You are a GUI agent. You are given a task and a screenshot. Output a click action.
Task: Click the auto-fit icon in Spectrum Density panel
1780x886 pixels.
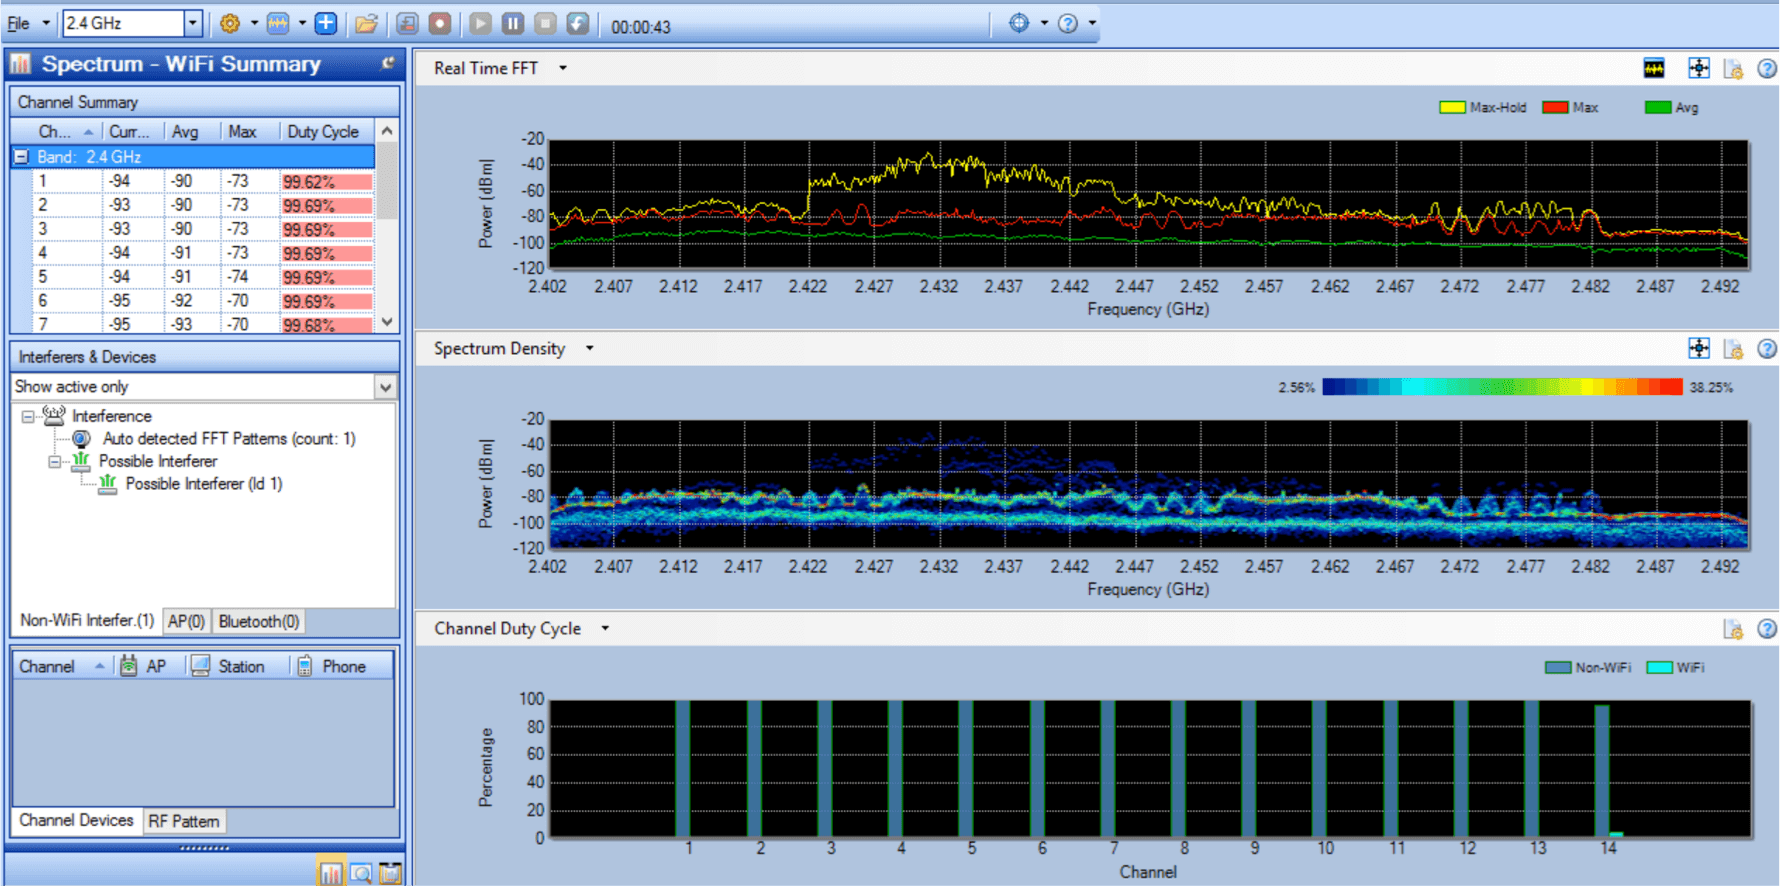point(1698,348)
